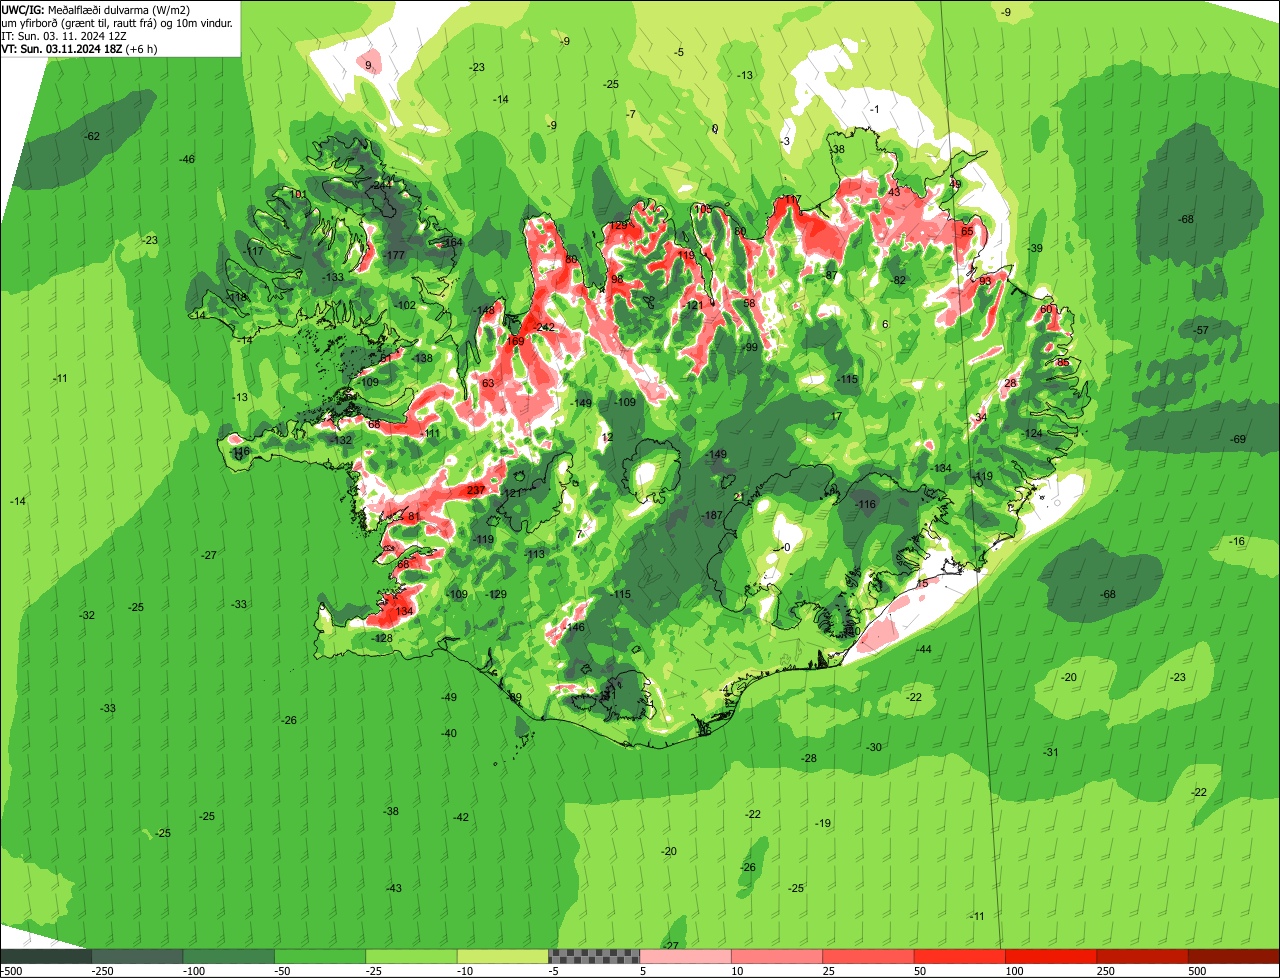1280x978 pixels.
Task: Click the "-39" value off the northeast coast
Action: tap(1035, 248)
